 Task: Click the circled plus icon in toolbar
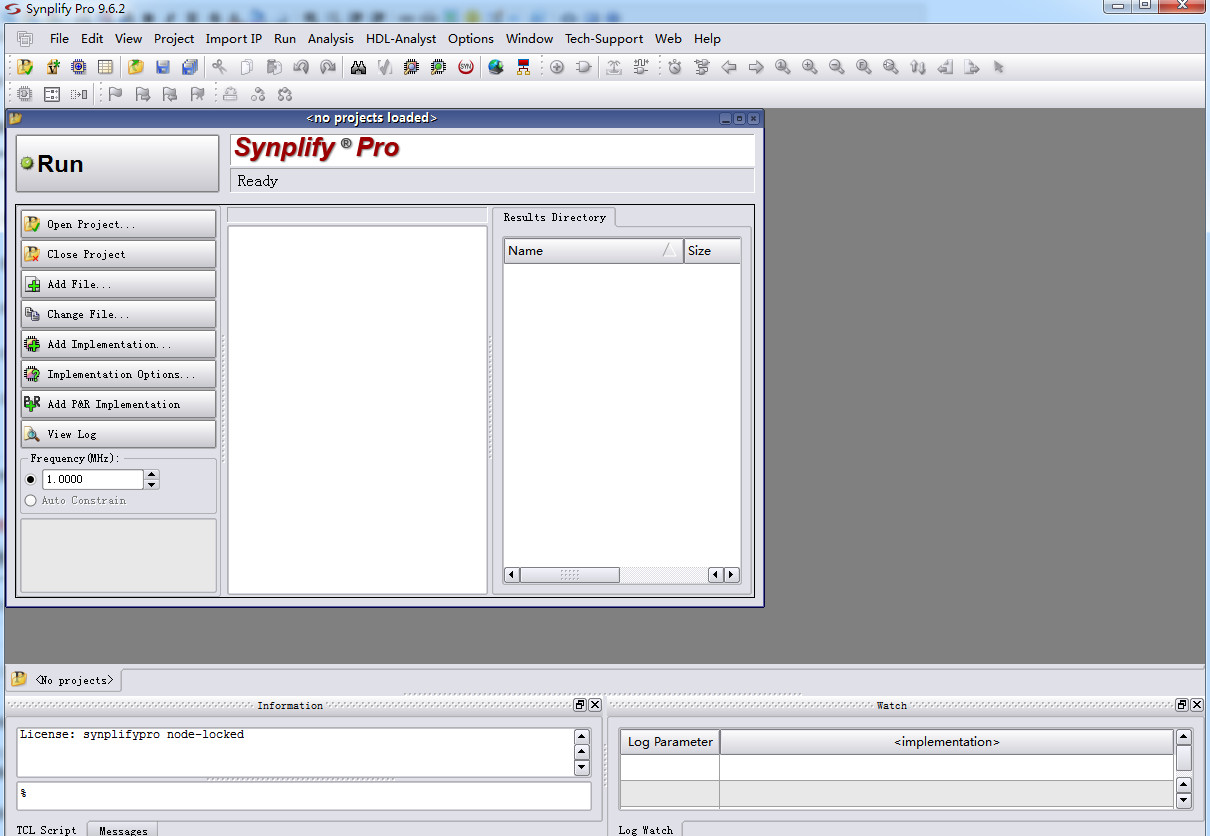557,67
